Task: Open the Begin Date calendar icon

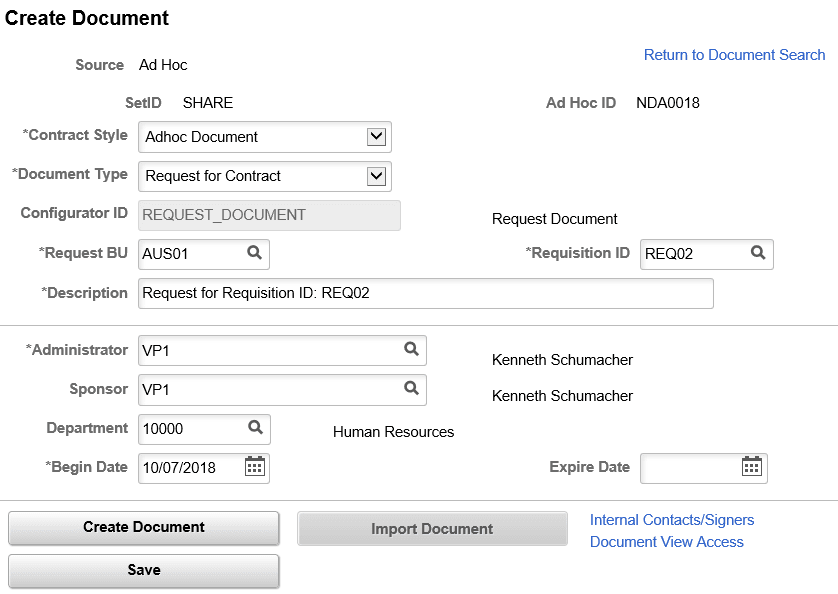Action: click(x=253, y=467)
